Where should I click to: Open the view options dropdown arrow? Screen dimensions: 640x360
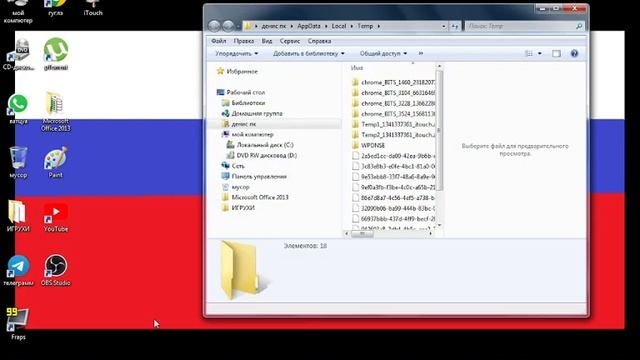coord(540,53)
